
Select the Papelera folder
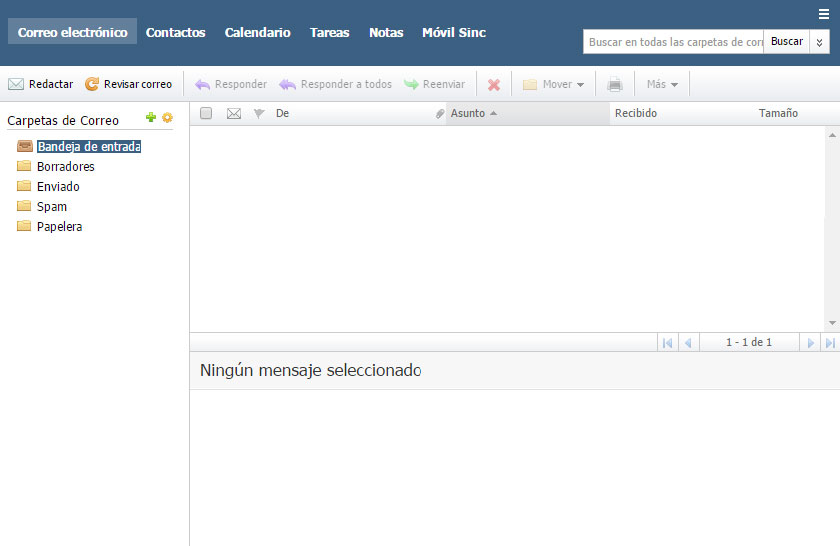(59, 227)
